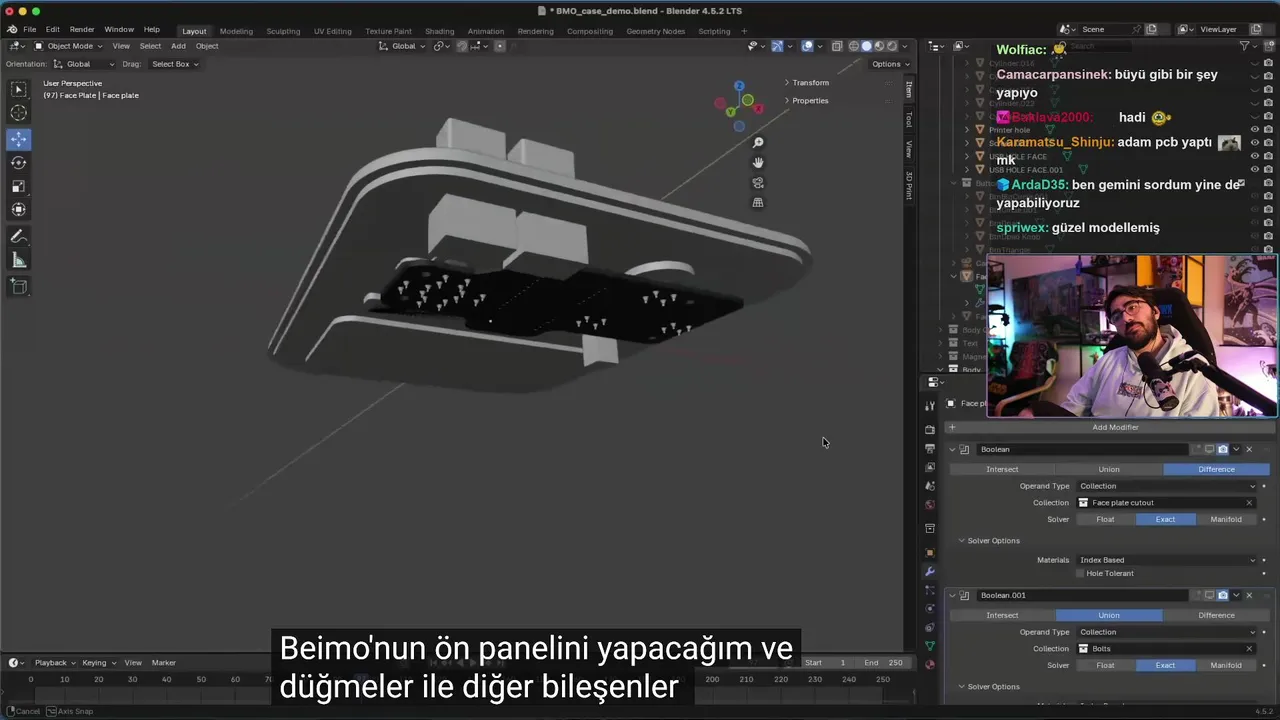Set Boolean.001 operation to Difference
This screenshot has height=720, width=1280.
point(1216,615)
